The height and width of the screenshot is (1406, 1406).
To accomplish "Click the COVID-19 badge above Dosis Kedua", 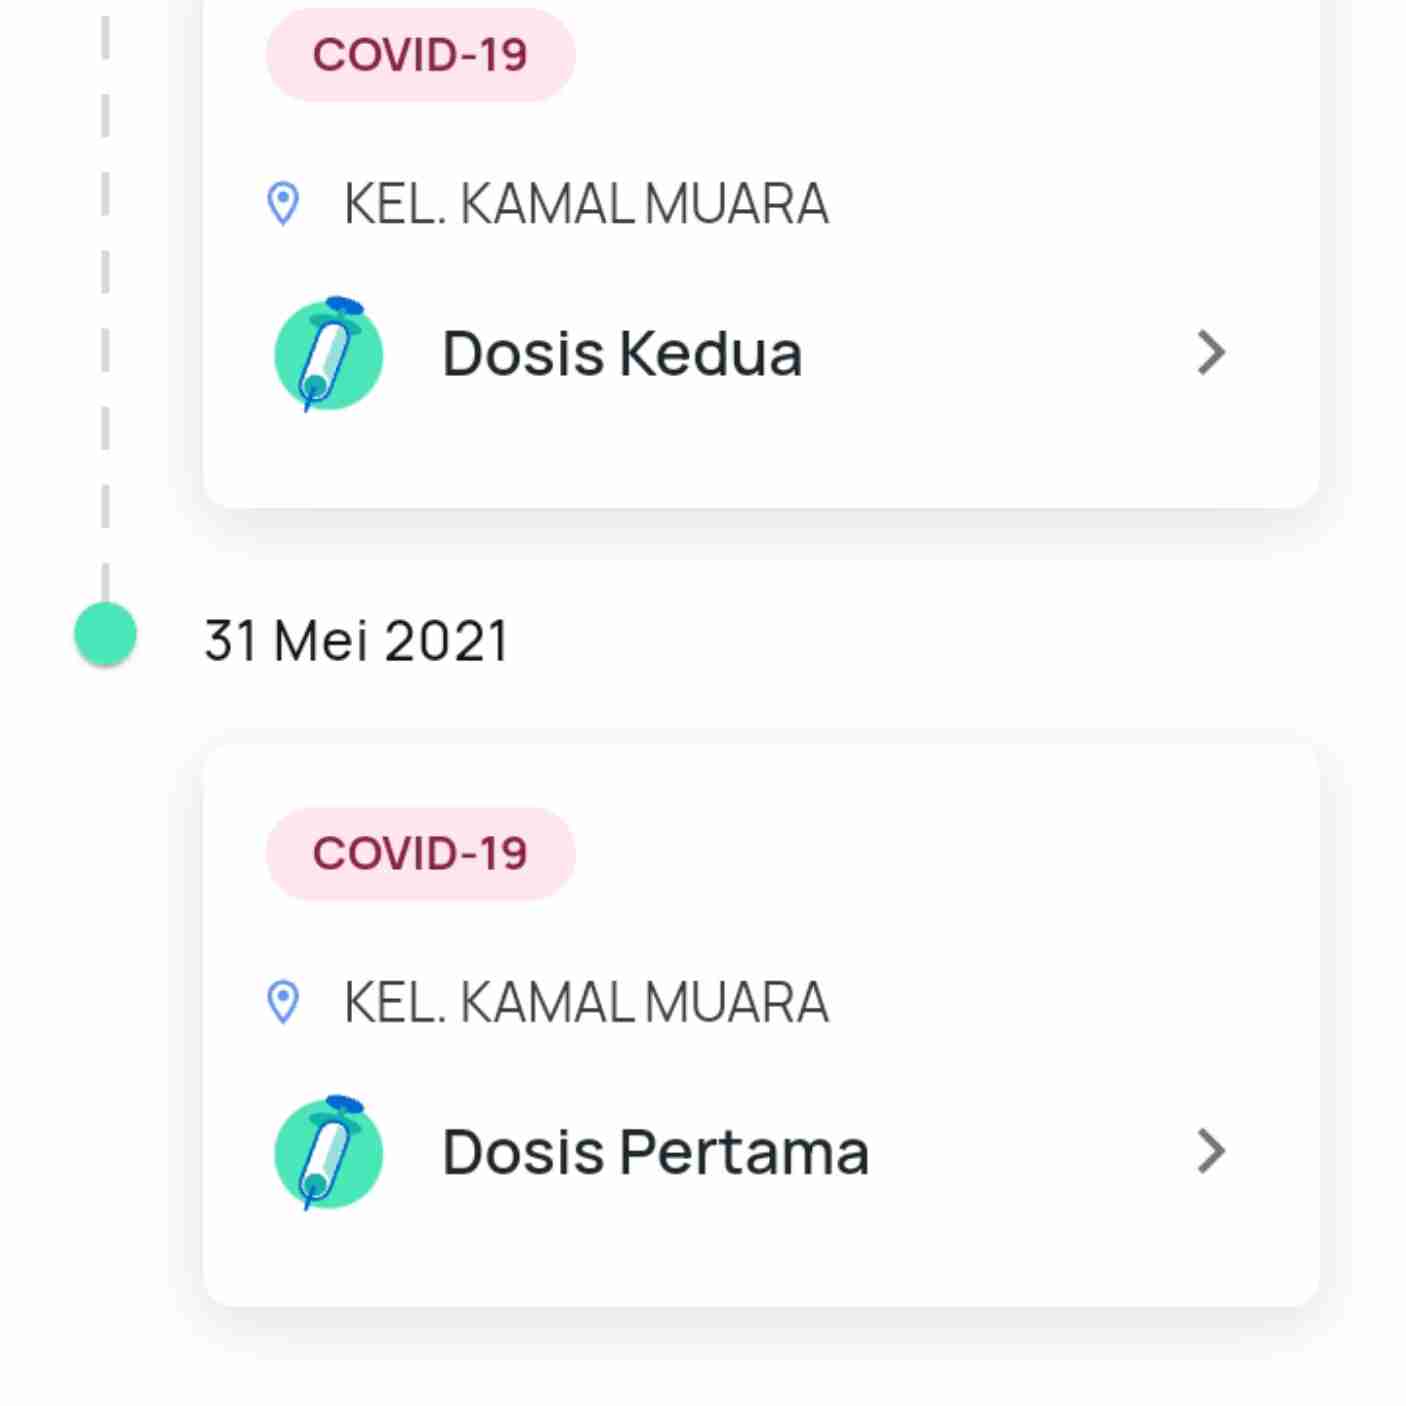I will pos(420,55).
